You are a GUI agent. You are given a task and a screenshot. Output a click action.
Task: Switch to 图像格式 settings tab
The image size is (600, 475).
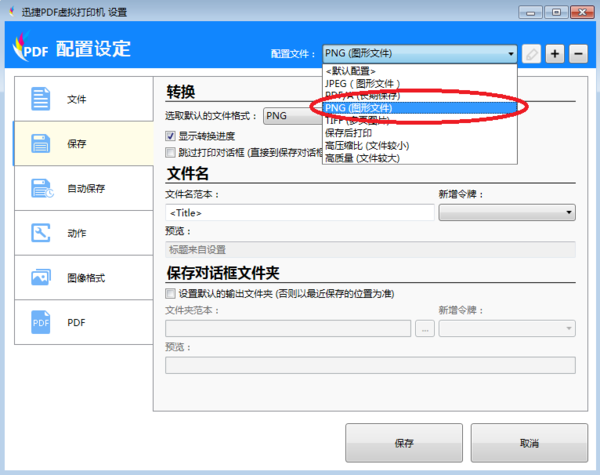84,277
